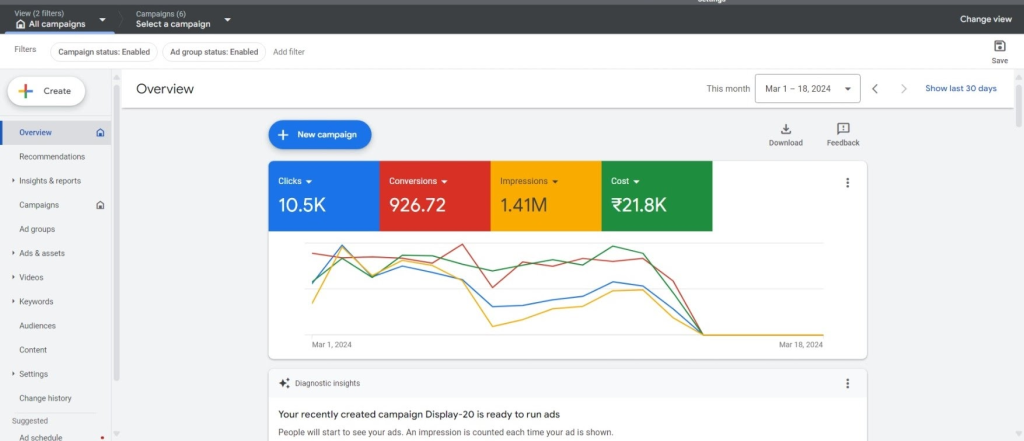Click Change view button

click(985, 20)
